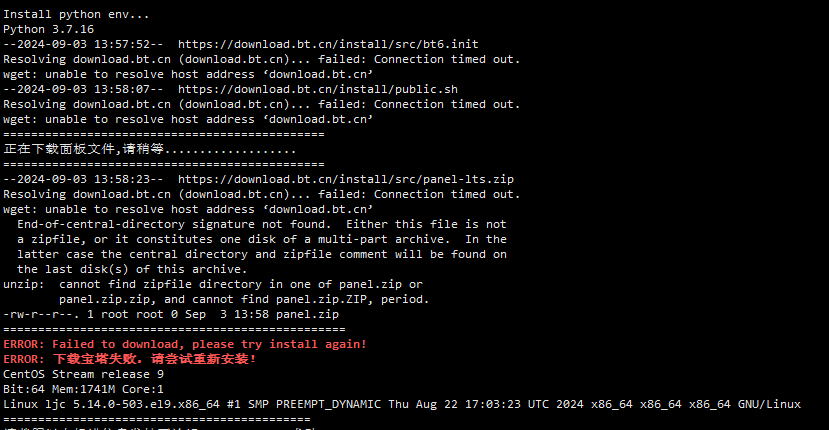
Task: Click the first 'wget: unable to resolve' line
Action: pos(188,74)
